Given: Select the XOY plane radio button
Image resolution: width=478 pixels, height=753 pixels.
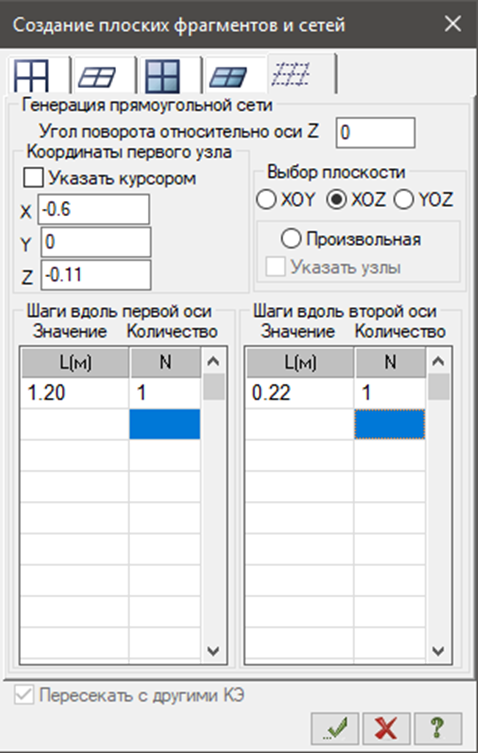Looking at the screenshot, I should coord(266,199).
